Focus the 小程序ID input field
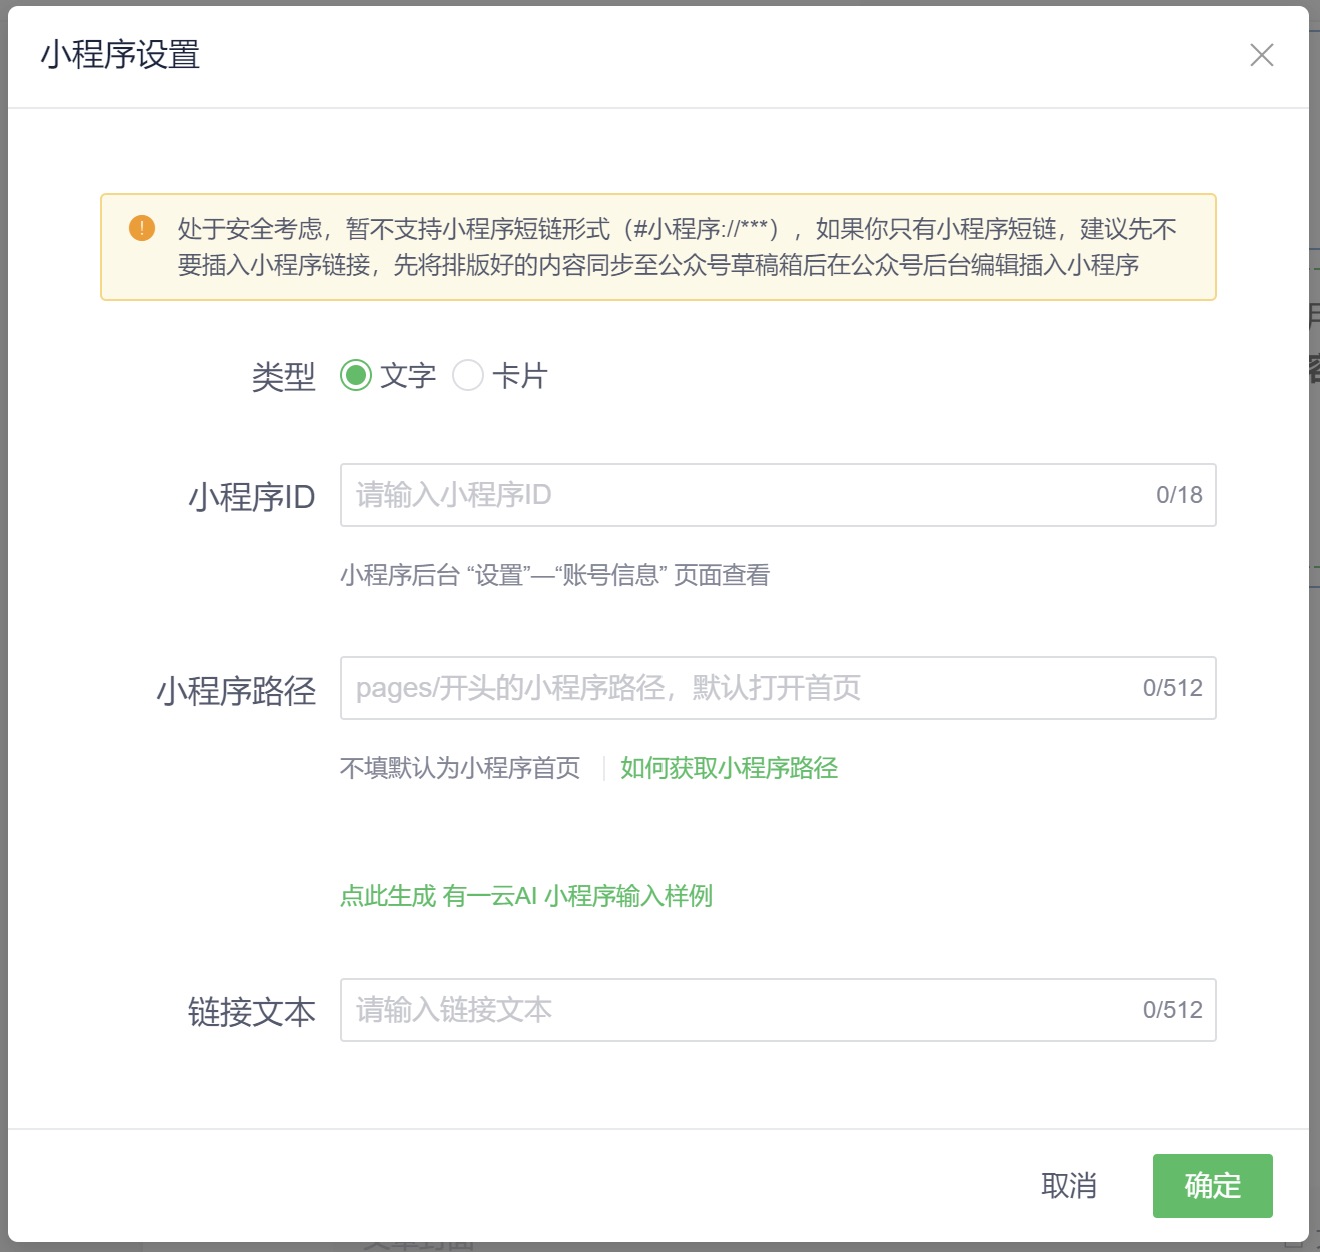The width and height of the screenshot is (1320, 1252). click(778, 495)
